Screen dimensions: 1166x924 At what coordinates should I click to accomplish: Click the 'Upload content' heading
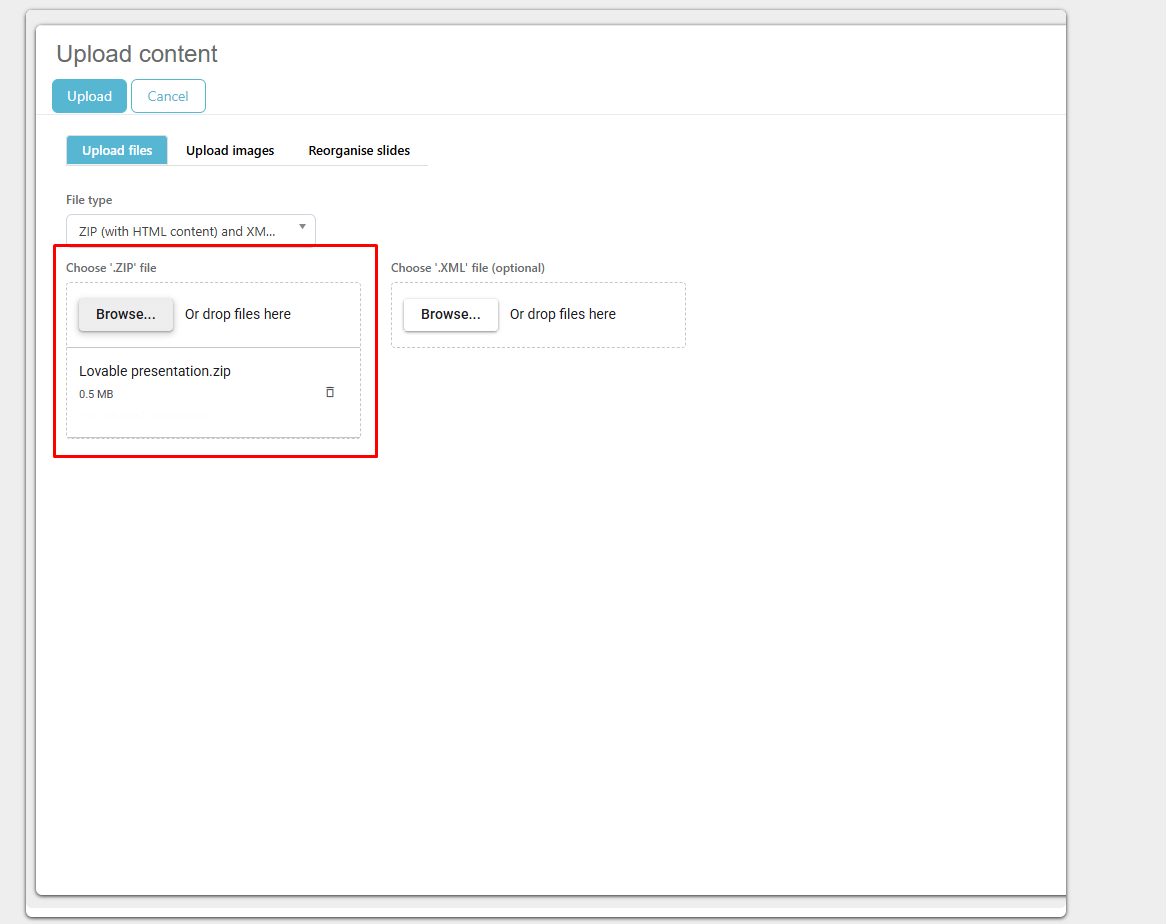[x=137, y=54]
